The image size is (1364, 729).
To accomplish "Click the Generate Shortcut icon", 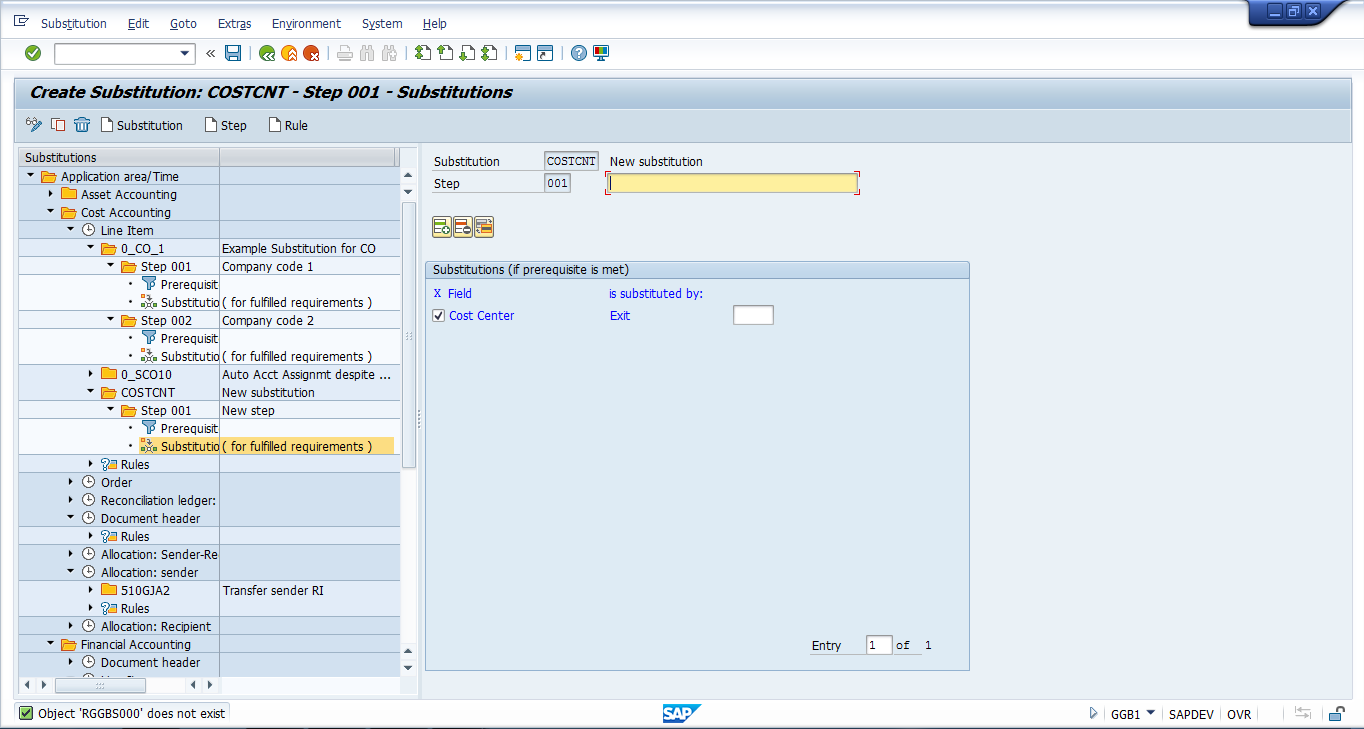I will click(545, 53).
